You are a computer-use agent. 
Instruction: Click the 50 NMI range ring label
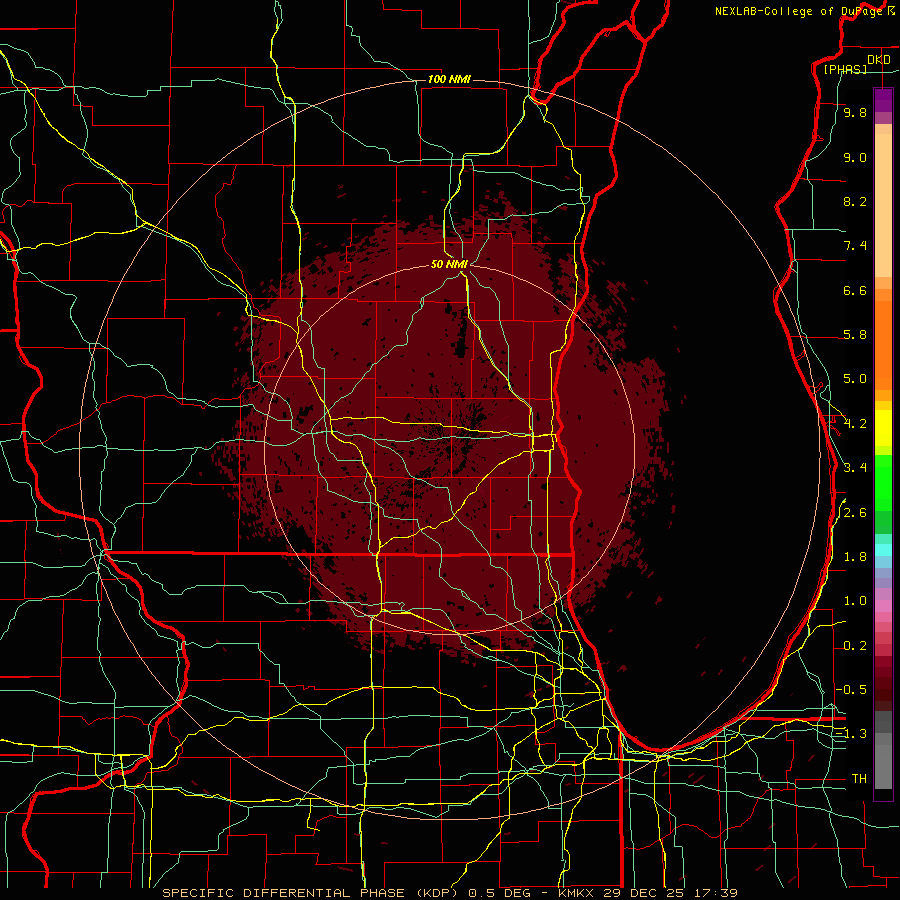449,264
